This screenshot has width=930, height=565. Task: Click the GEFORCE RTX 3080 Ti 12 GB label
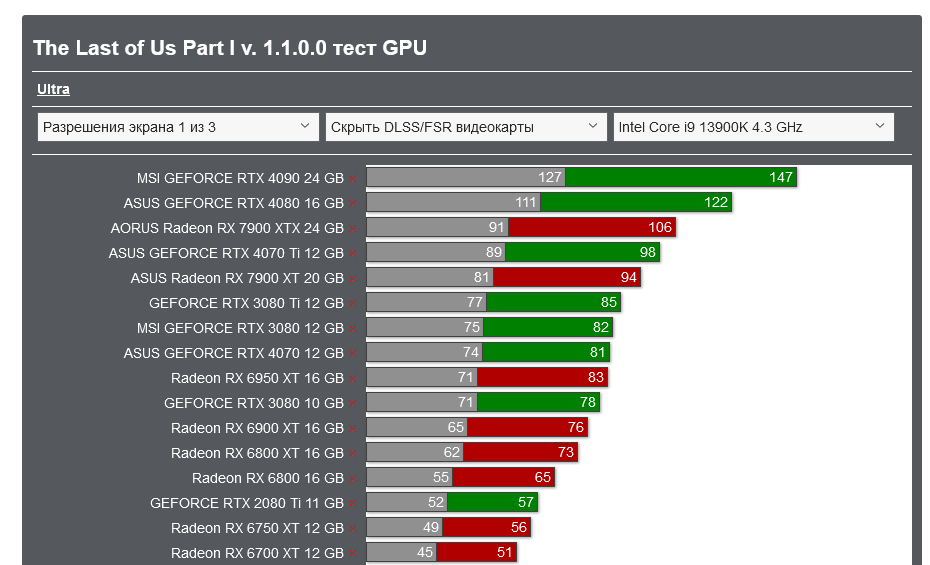pos(246,303)
